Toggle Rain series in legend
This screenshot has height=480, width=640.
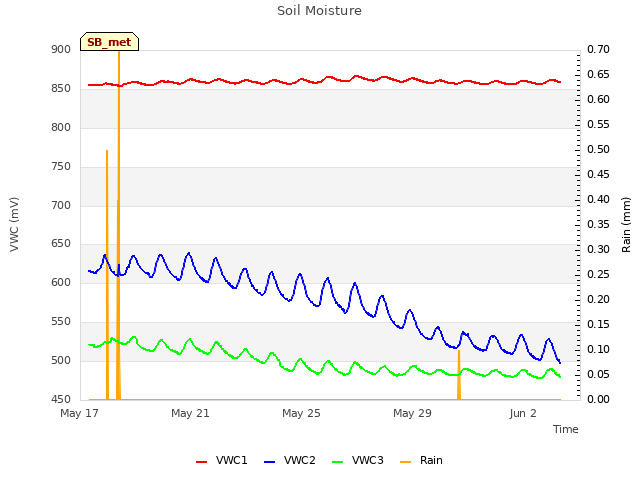(x=421, y=460)
